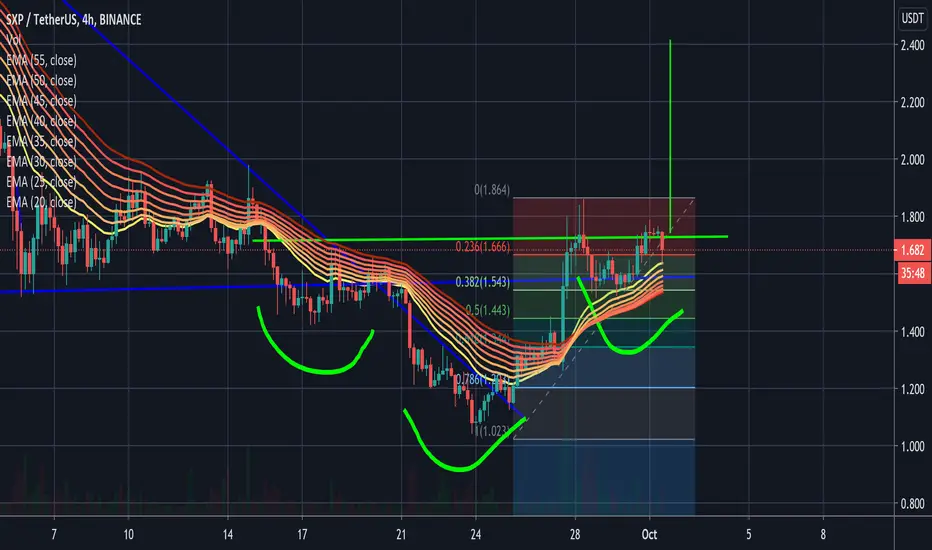This screenshot has width=932, height=550.
Task: Click the current price label 1.682
Action: click(912, 250)
